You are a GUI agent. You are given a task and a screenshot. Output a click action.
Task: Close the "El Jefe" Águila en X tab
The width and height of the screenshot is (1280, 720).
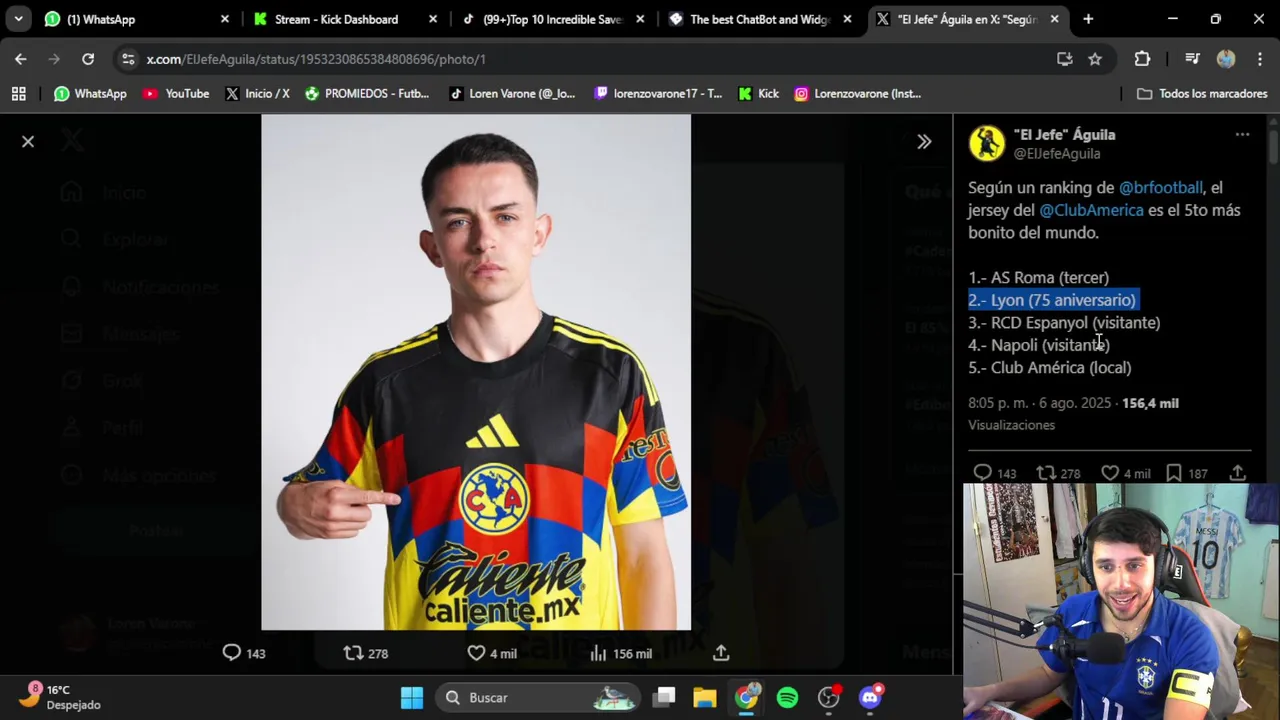click(x=1054, y=19)
